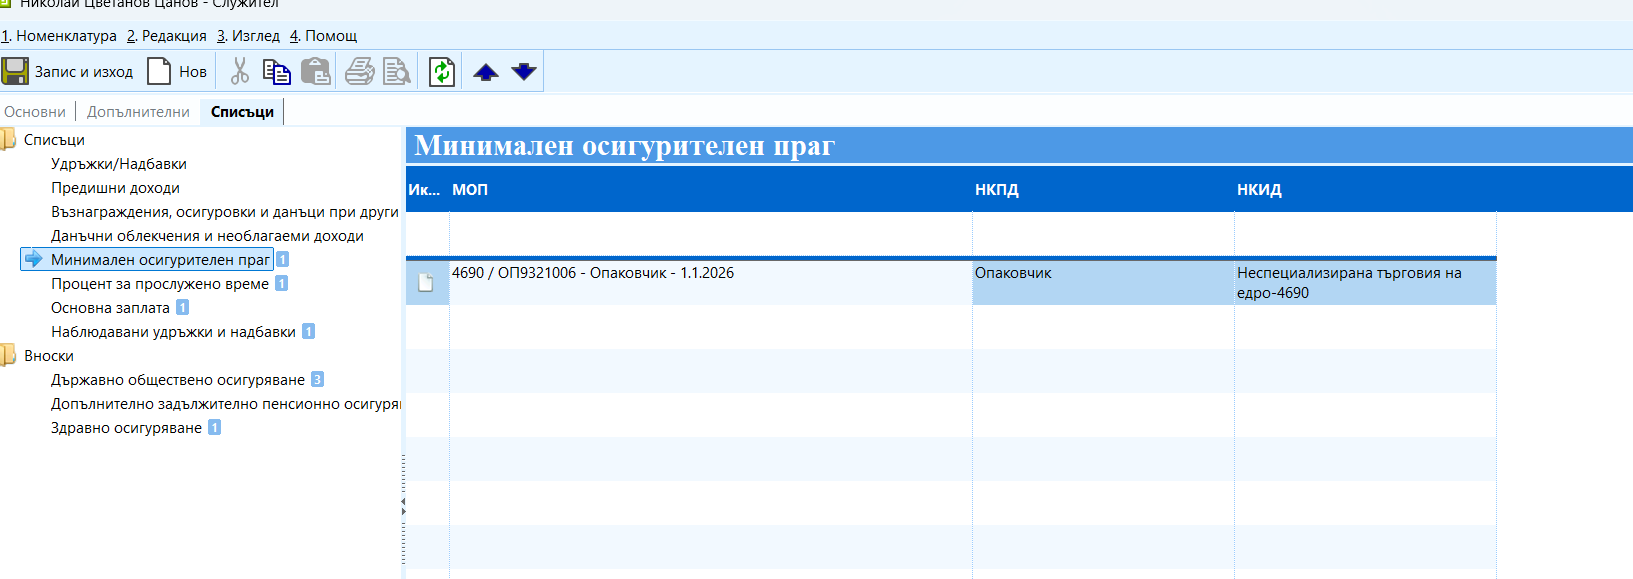Open Print preview magnifier icon
The width and height of the screenshot is (1633, 579).
tap(397, 72)
